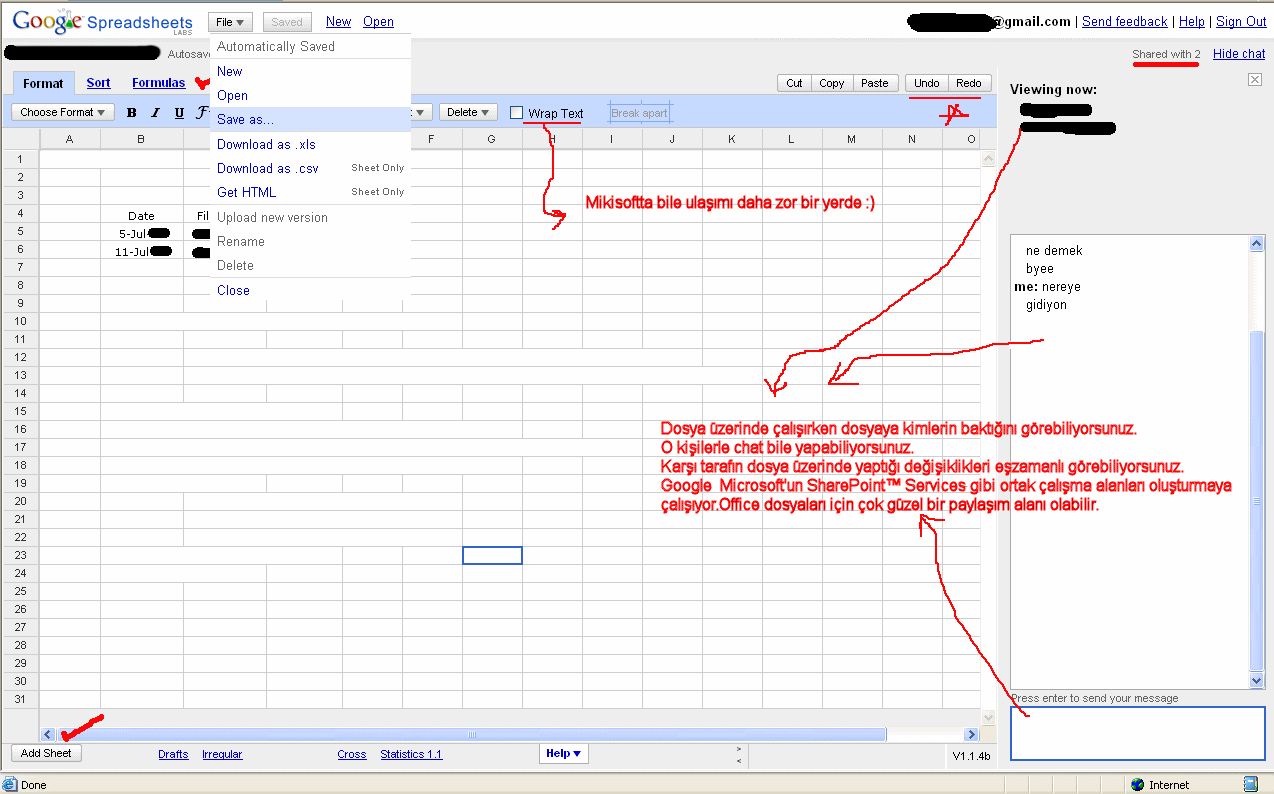Open the Help link at the top right
Image resolution: width=1274 pixels, height=794 pixels.
click(1192, 22)
